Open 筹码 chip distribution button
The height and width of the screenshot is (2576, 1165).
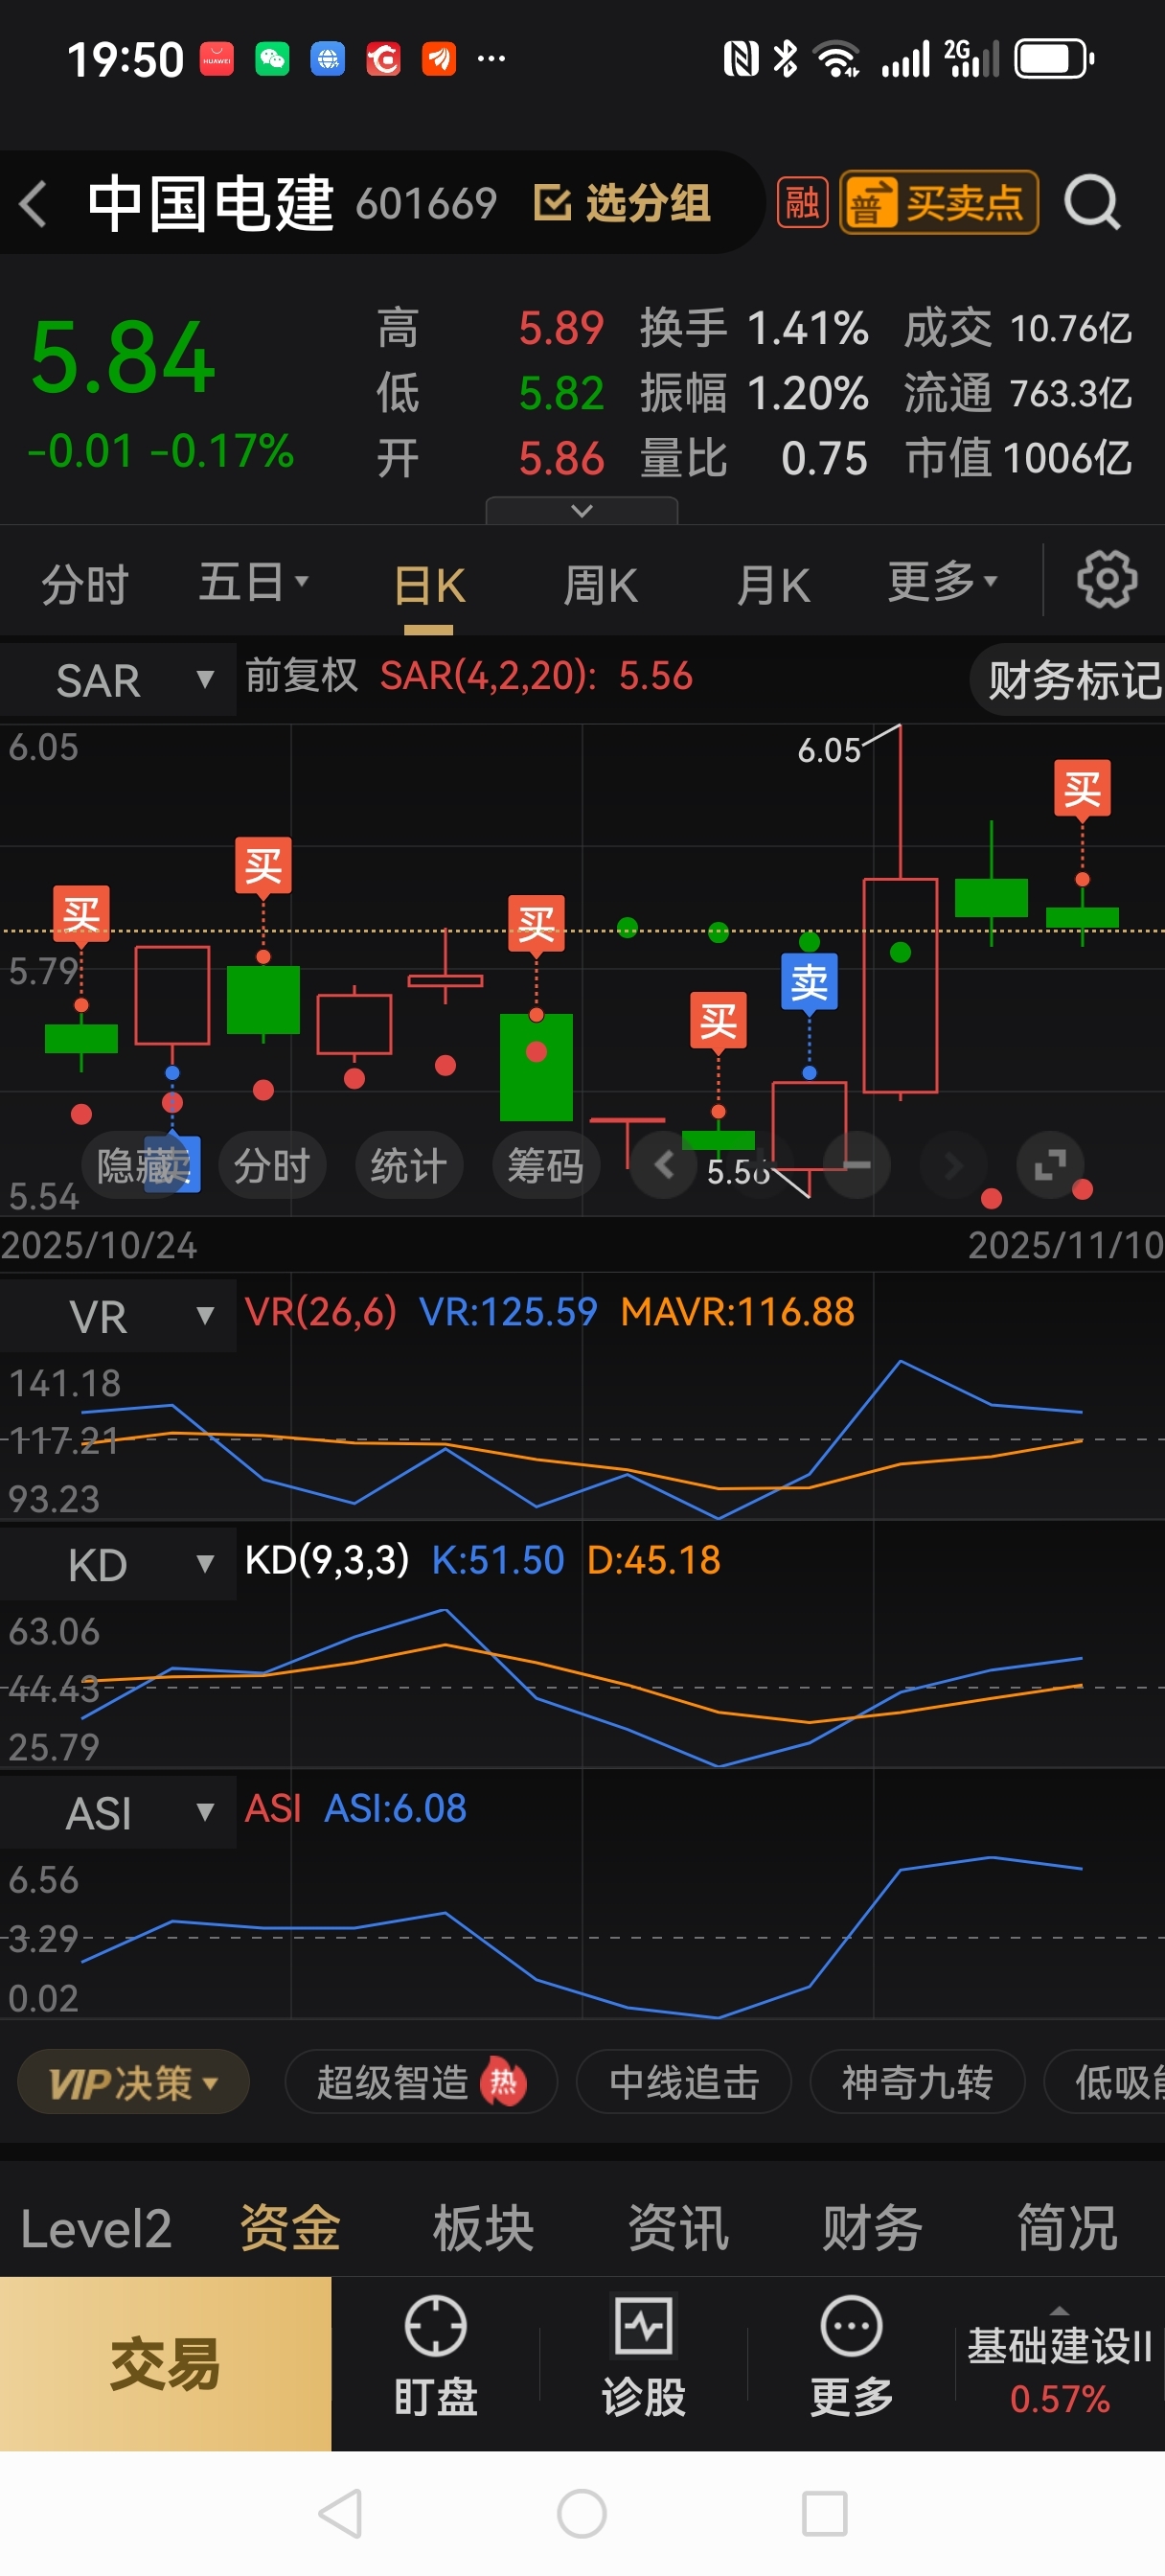[x=545, y=1165]
